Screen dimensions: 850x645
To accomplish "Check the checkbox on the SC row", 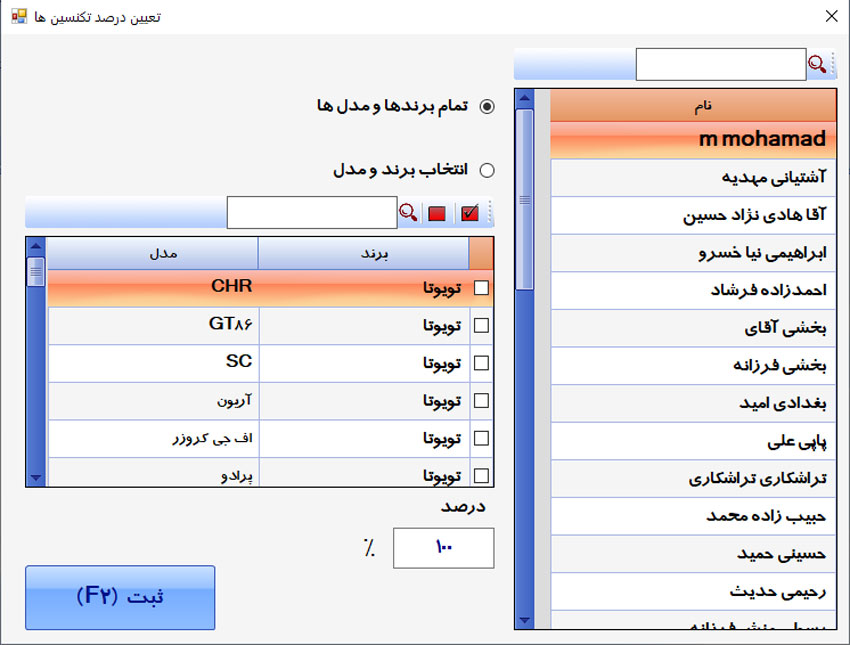I will (x=479, y=363).
